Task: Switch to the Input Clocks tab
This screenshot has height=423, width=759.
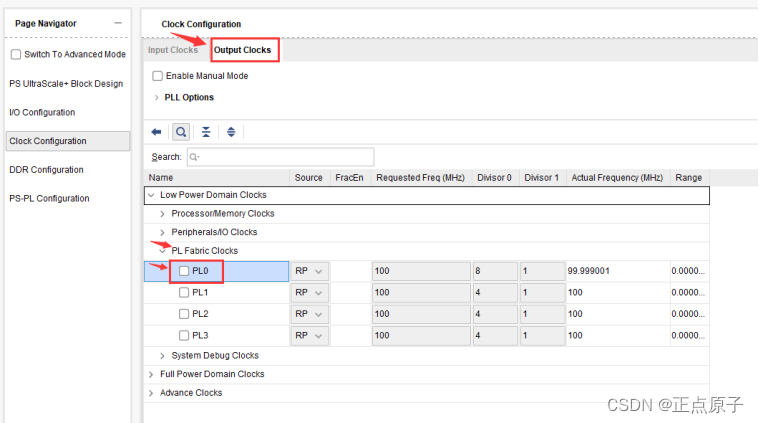Action: 173,50
